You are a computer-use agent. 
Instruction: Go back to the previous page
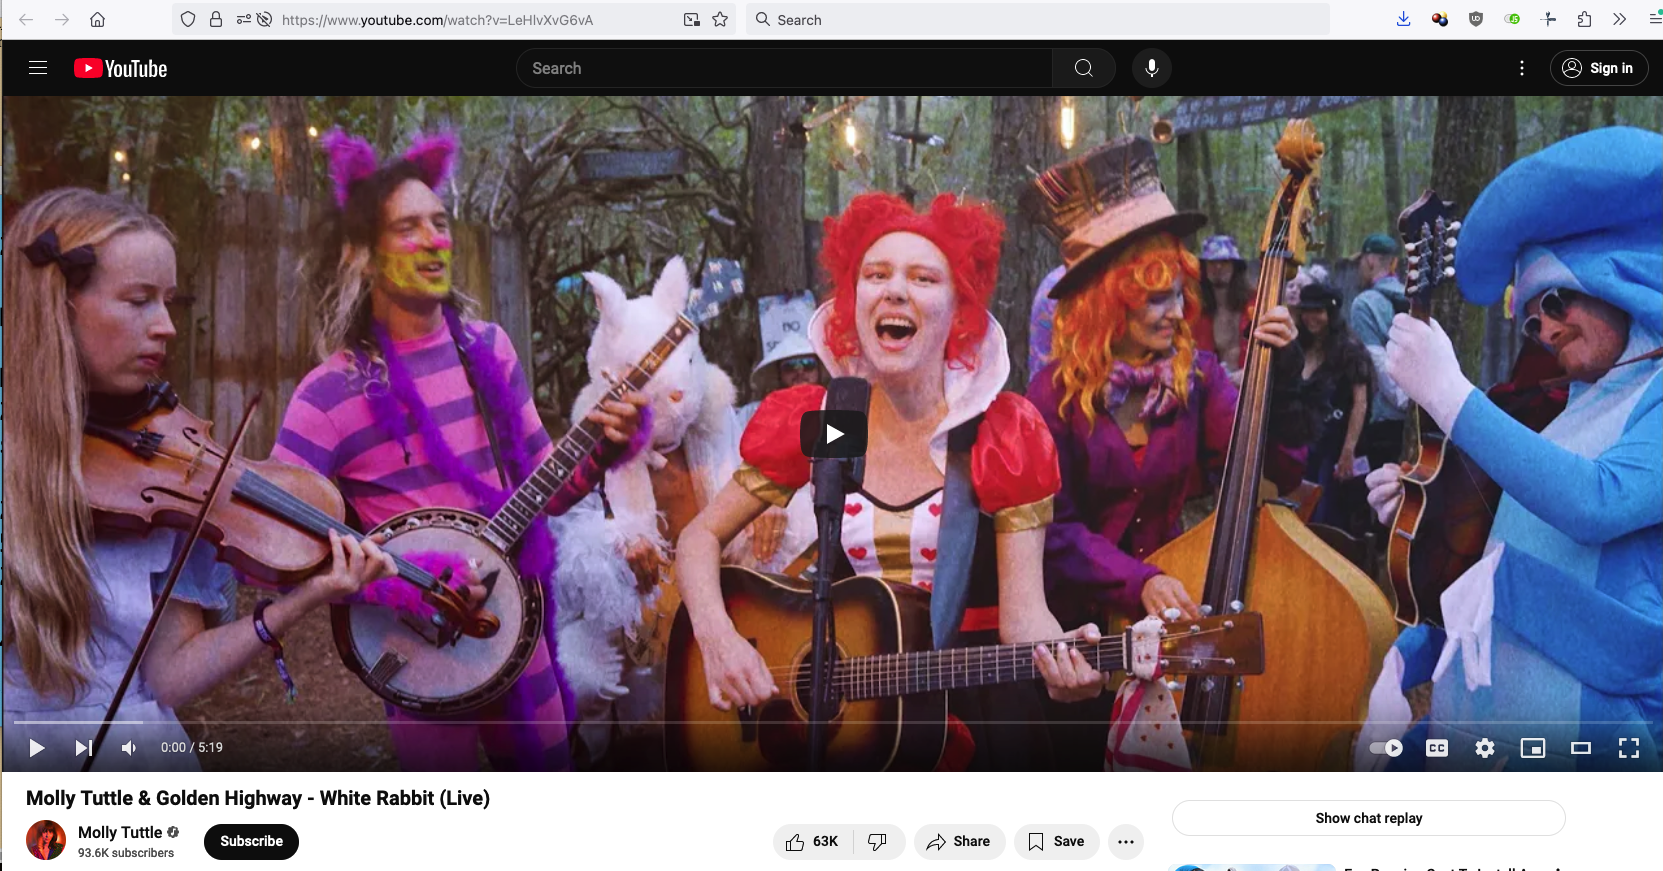[x=26, y=19]
